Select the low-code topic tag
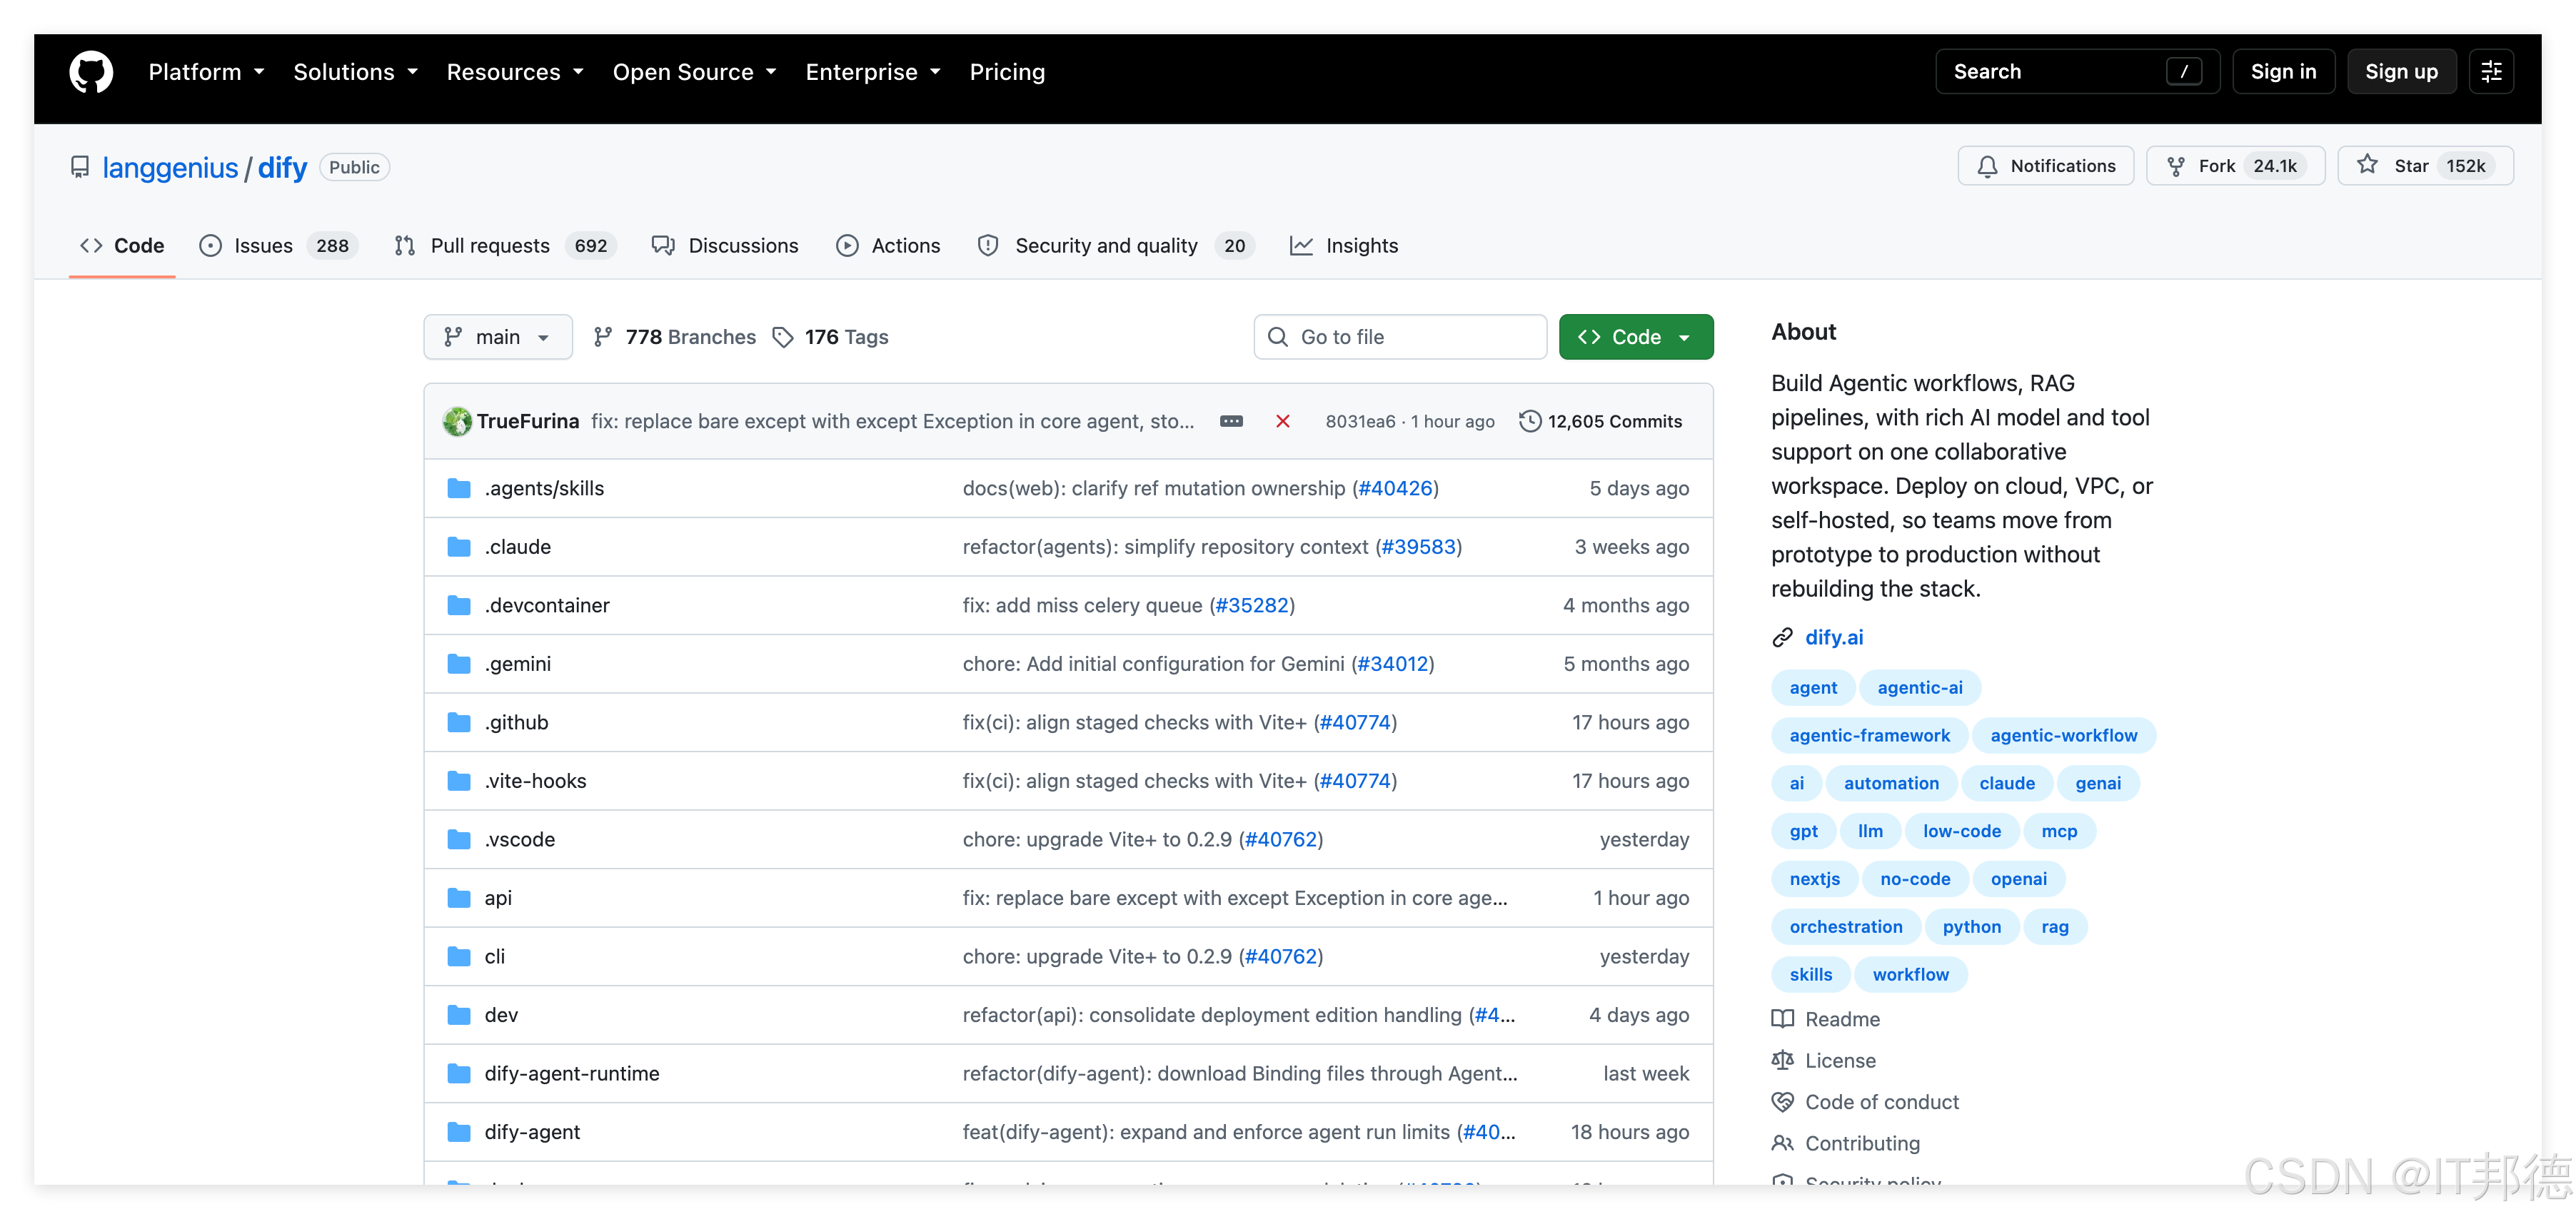The image size is (2576, 1219). (x=1961, y=831)
